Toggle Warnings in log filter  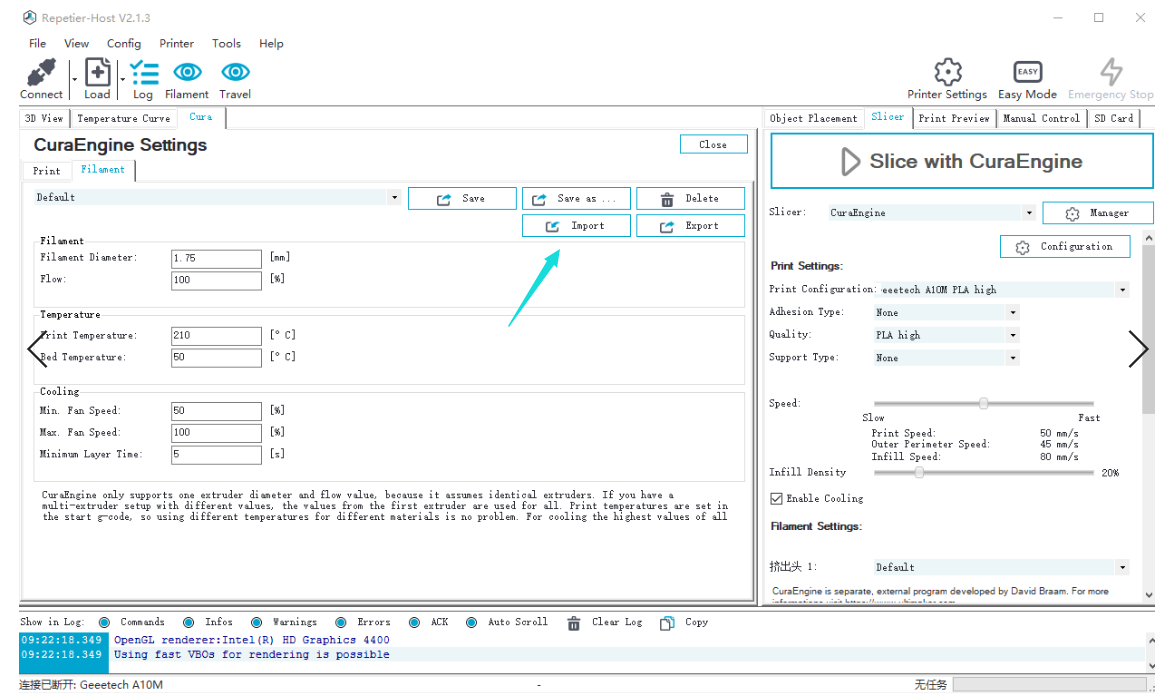pos(256,622)
